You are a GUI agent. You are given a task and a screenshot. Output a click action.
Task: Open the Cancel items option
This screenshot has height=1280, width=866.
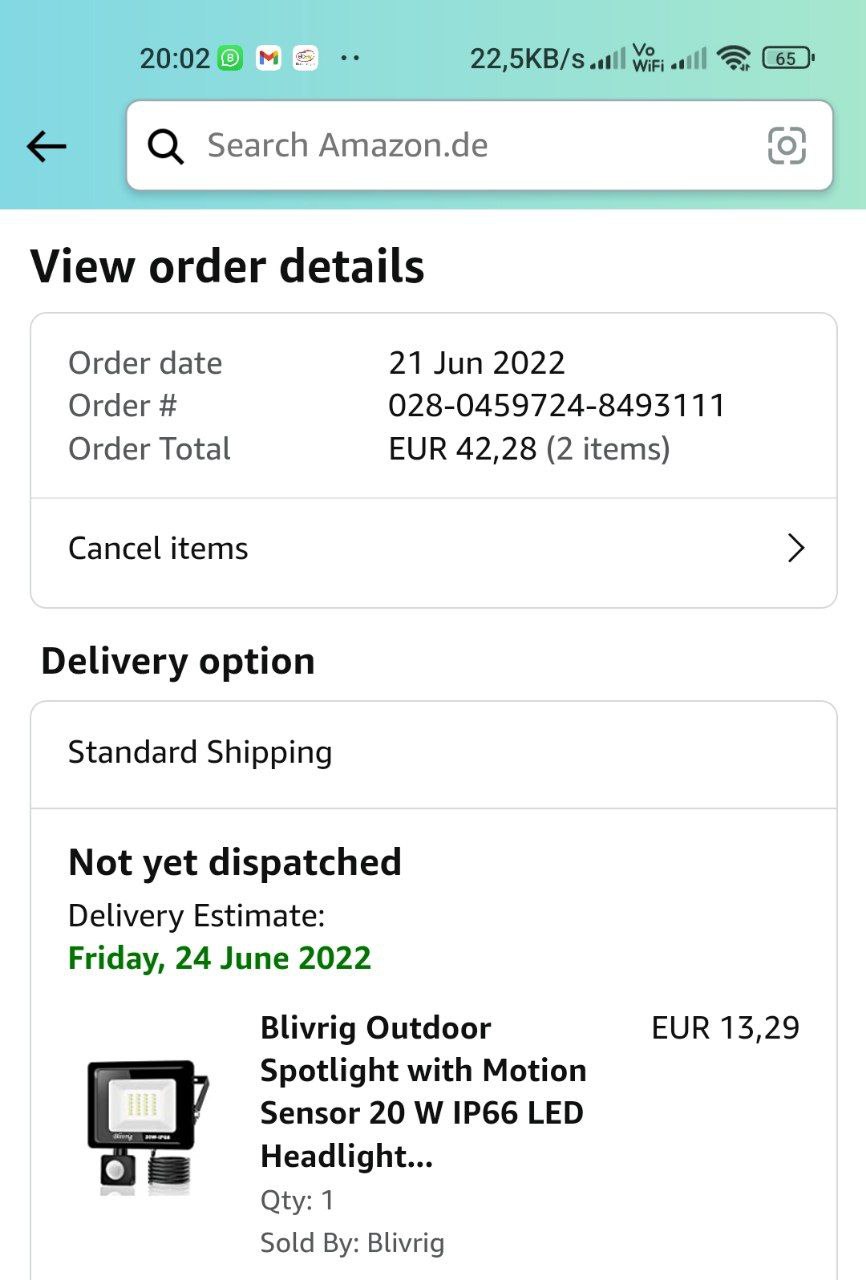[158, 548]
